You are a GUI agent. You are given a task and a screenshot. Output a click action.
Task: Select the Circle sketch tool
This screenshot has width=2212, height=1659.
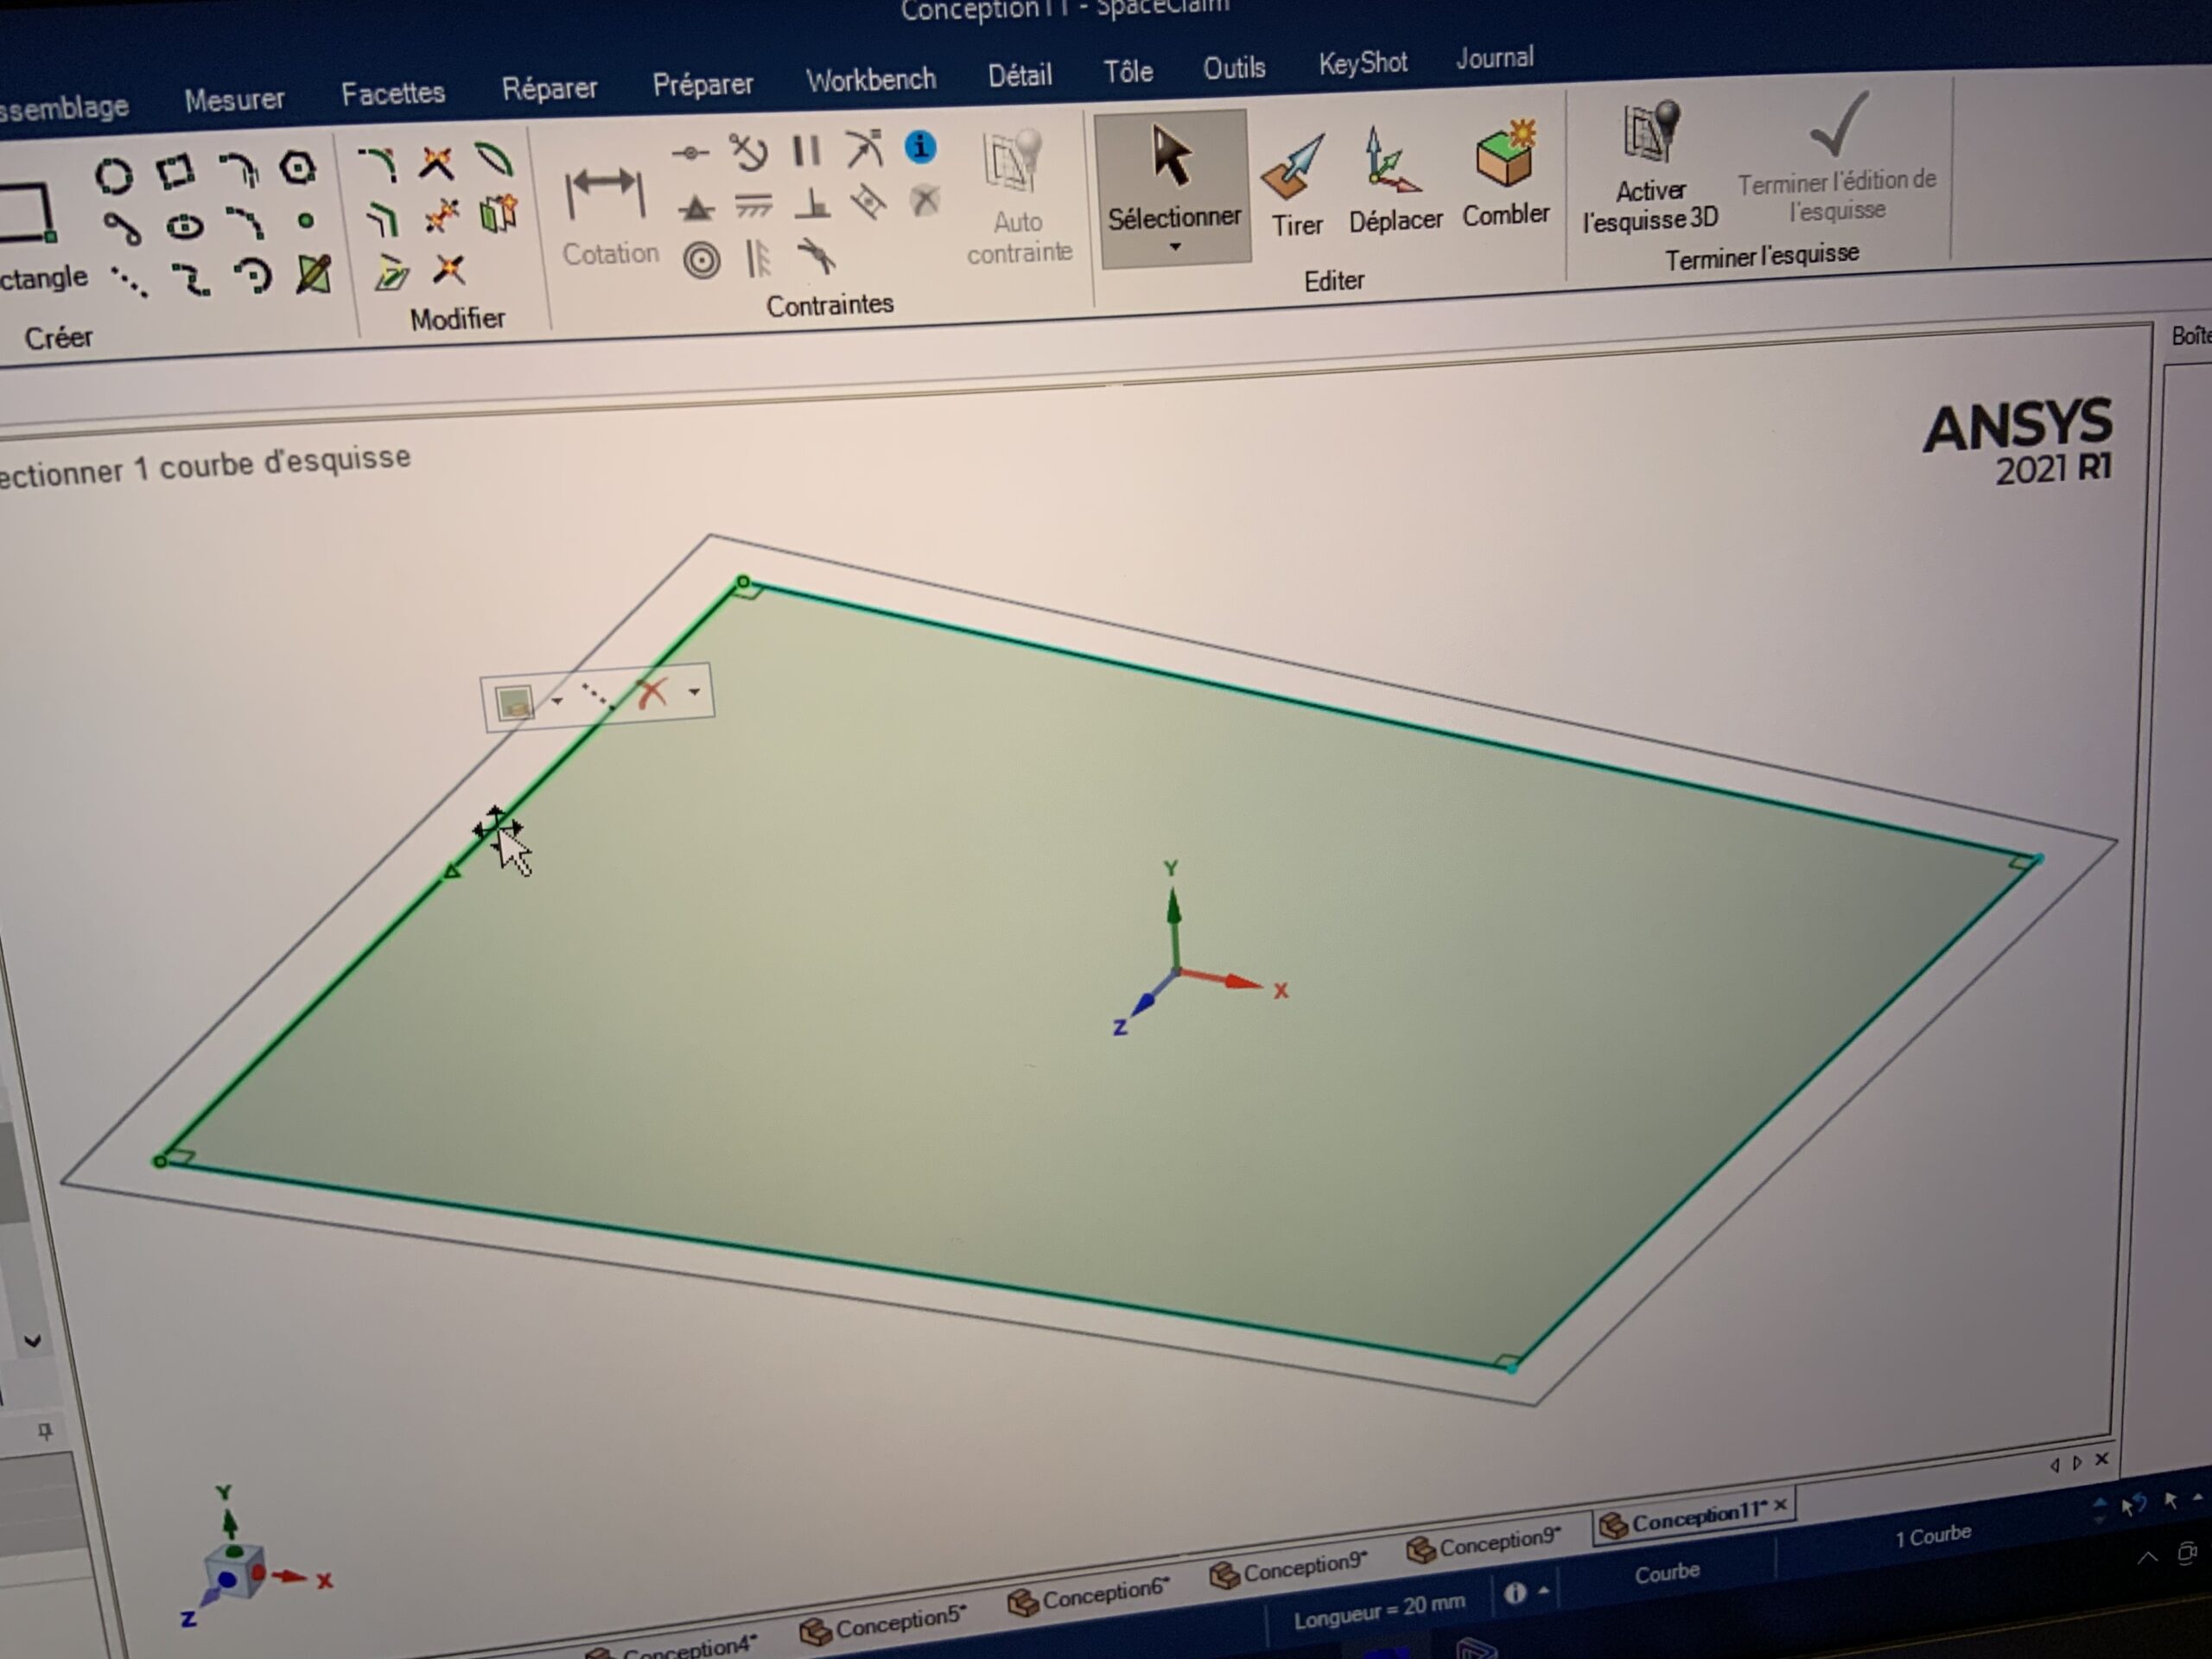(x=113, y=176)
